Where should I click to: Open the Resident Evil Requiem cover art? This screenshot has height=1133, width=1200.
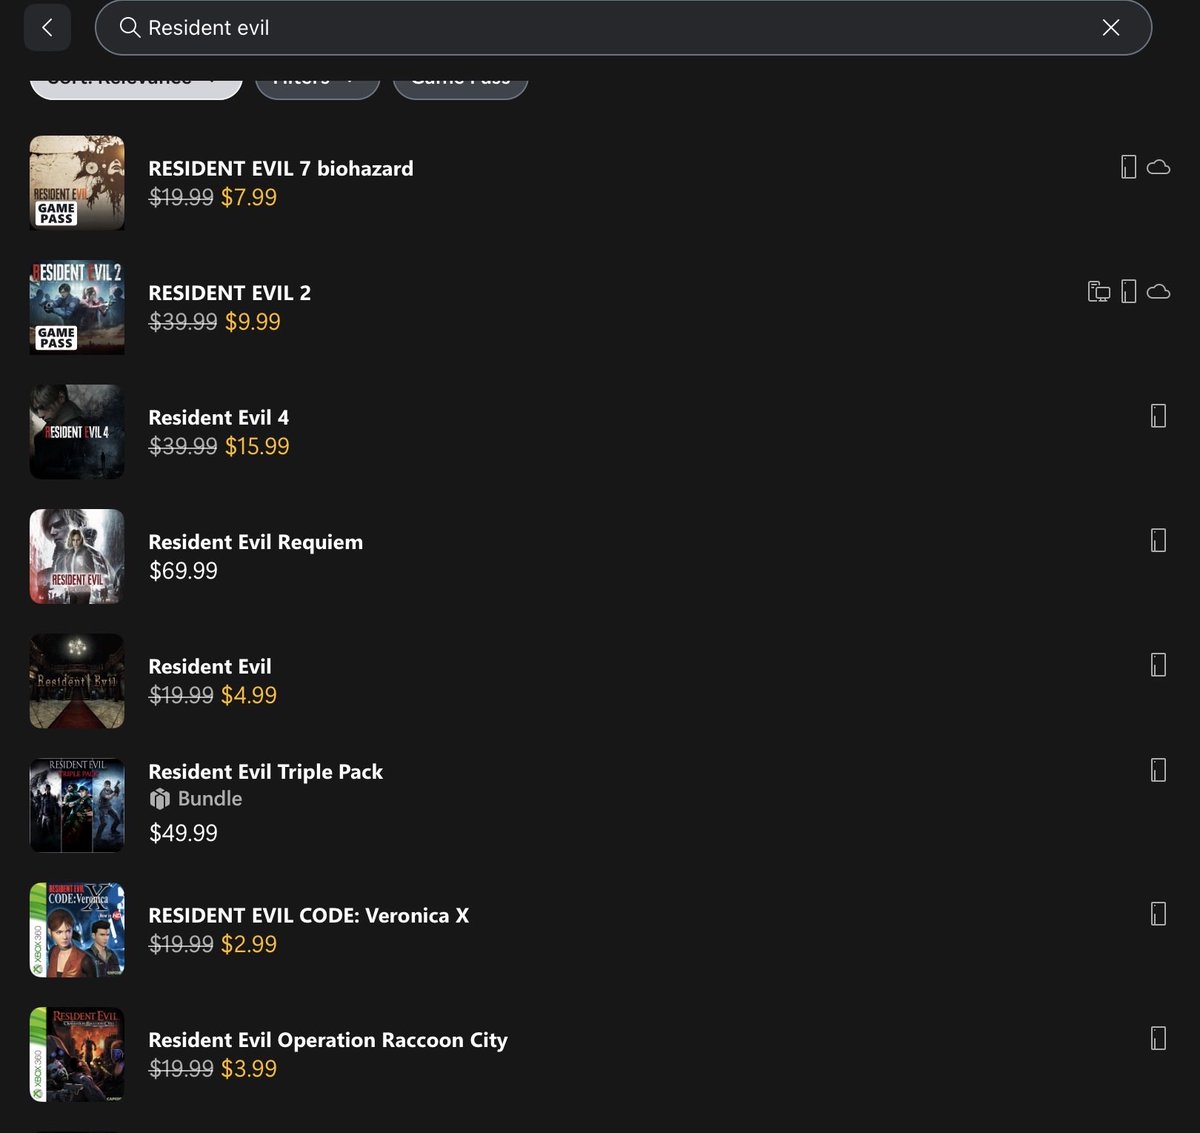(x=77, y=557)
